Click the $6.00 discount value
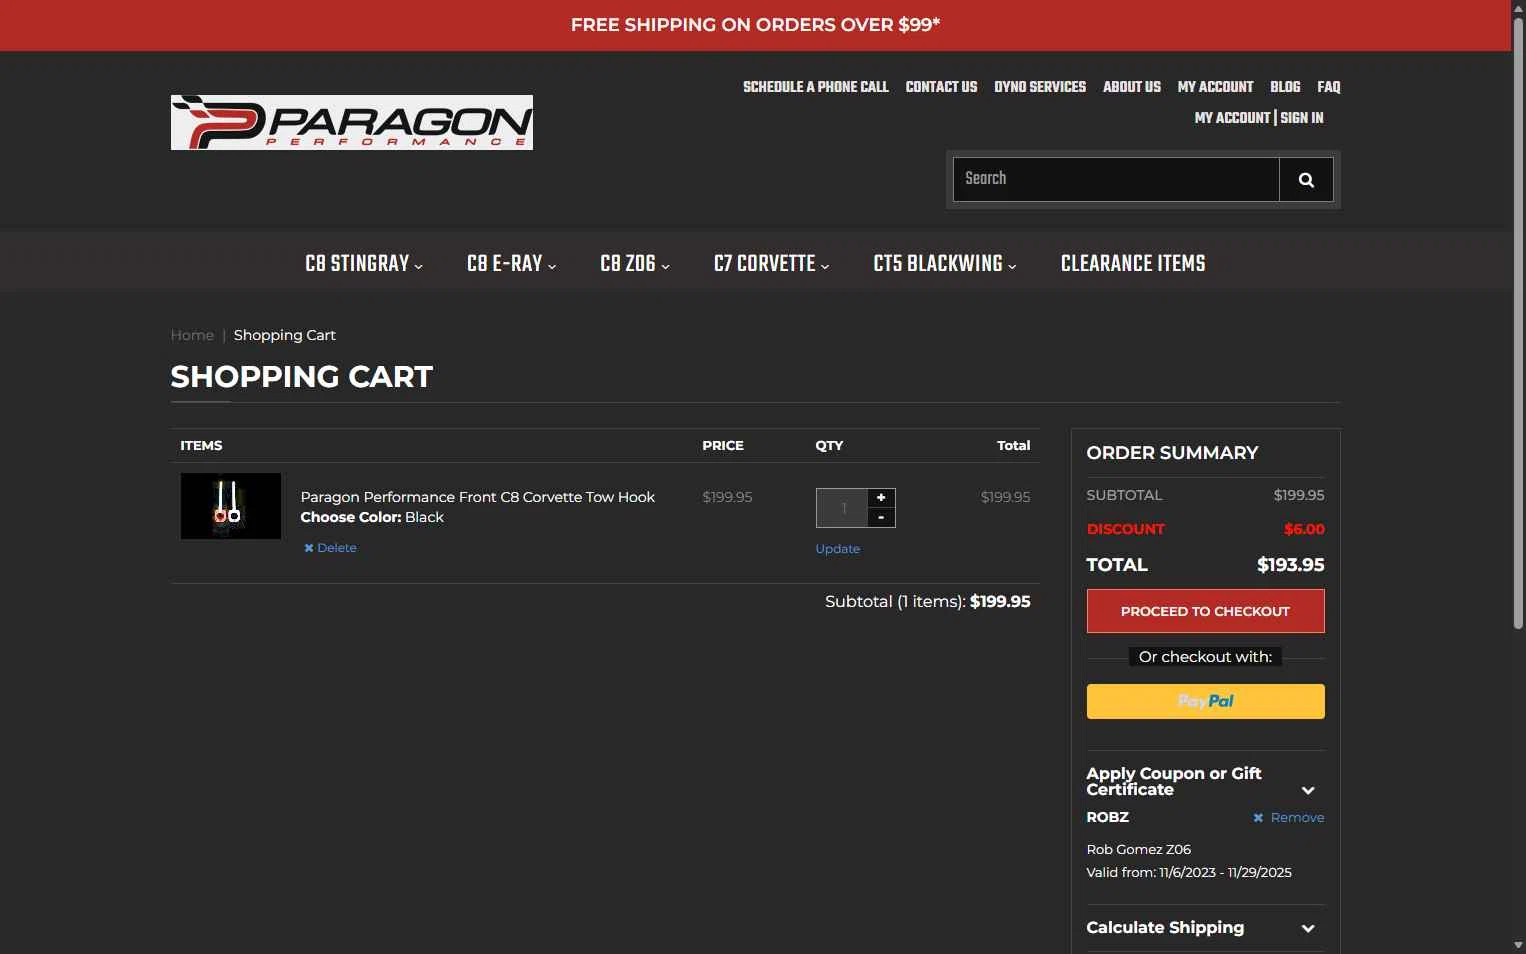The image size is (1526, 954). (x=1304, y=529)
